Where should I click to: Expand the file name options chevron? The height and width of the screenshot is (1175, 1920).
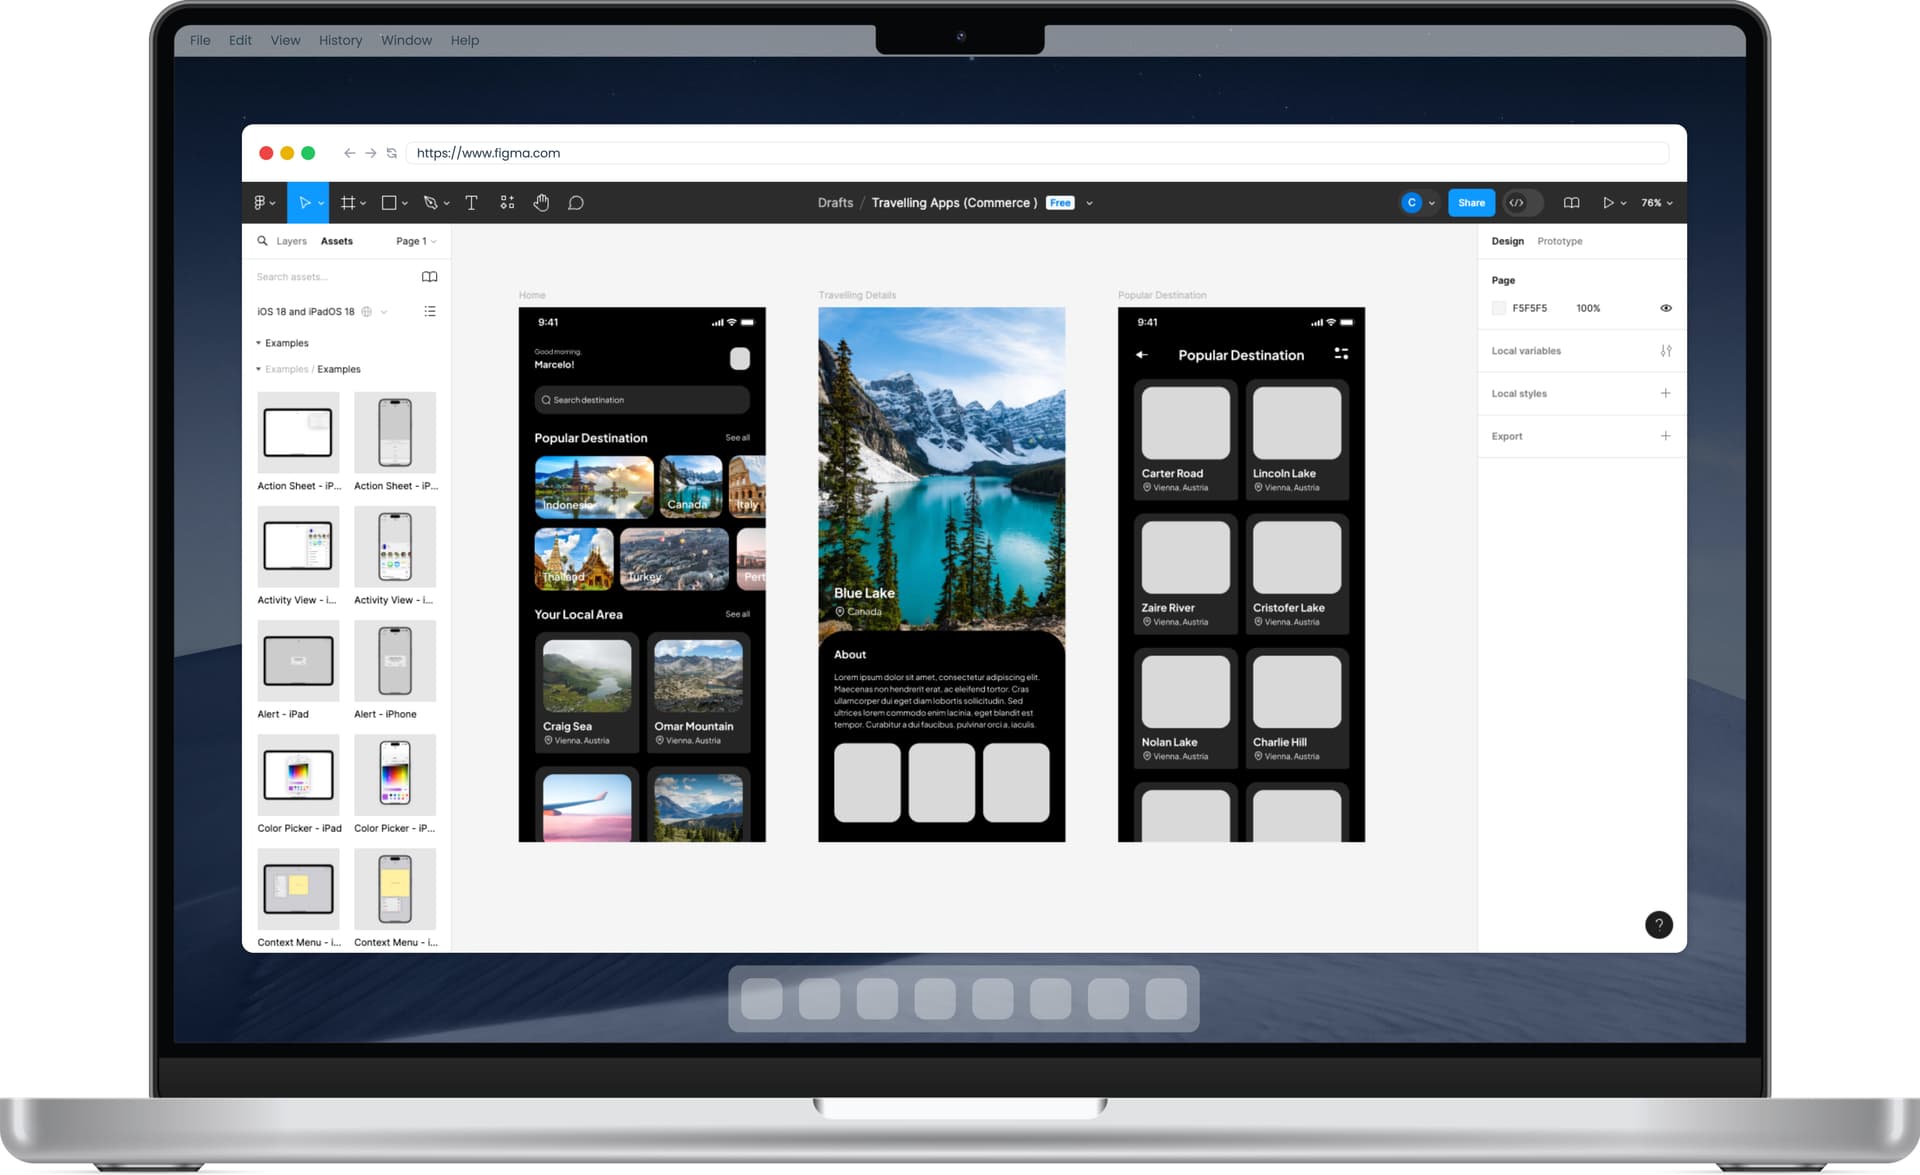click(1089, 203)
